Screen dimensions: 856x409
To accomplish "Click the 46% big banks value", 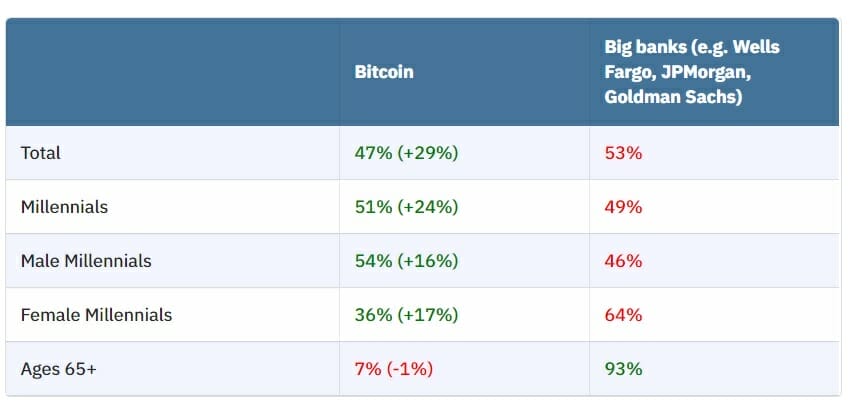I will coord(623,261).
